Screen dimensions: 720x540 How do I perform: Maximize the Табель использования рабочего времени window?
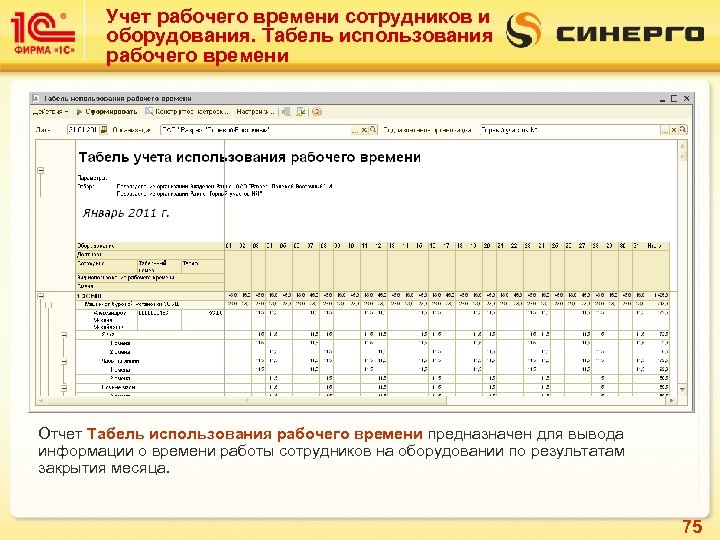pyautogui.click(x=674, y=99)
